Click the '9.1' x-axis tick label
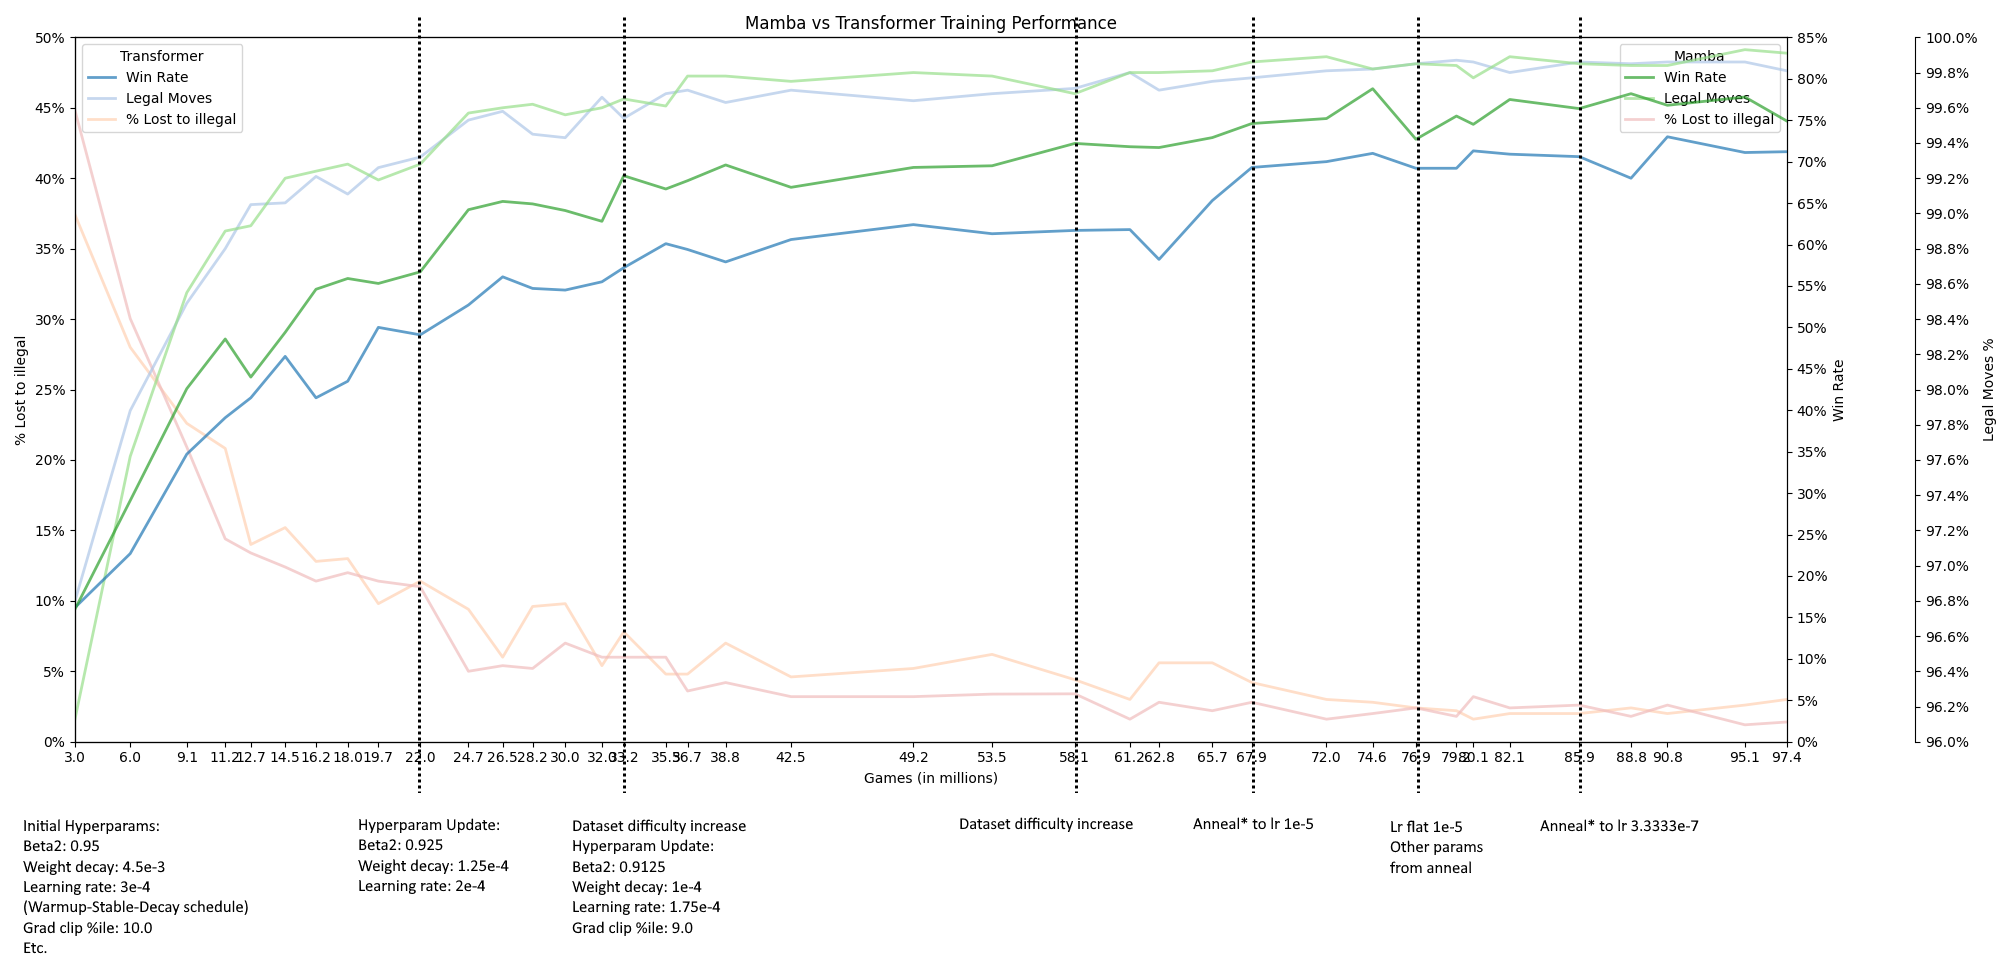 [x=187, y=757]
